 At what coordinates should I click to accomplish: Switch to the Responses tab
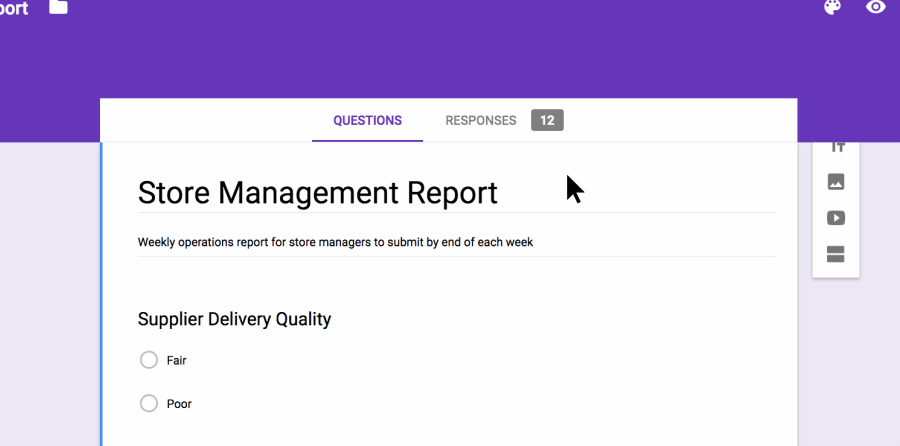click(x=480, y=121)
